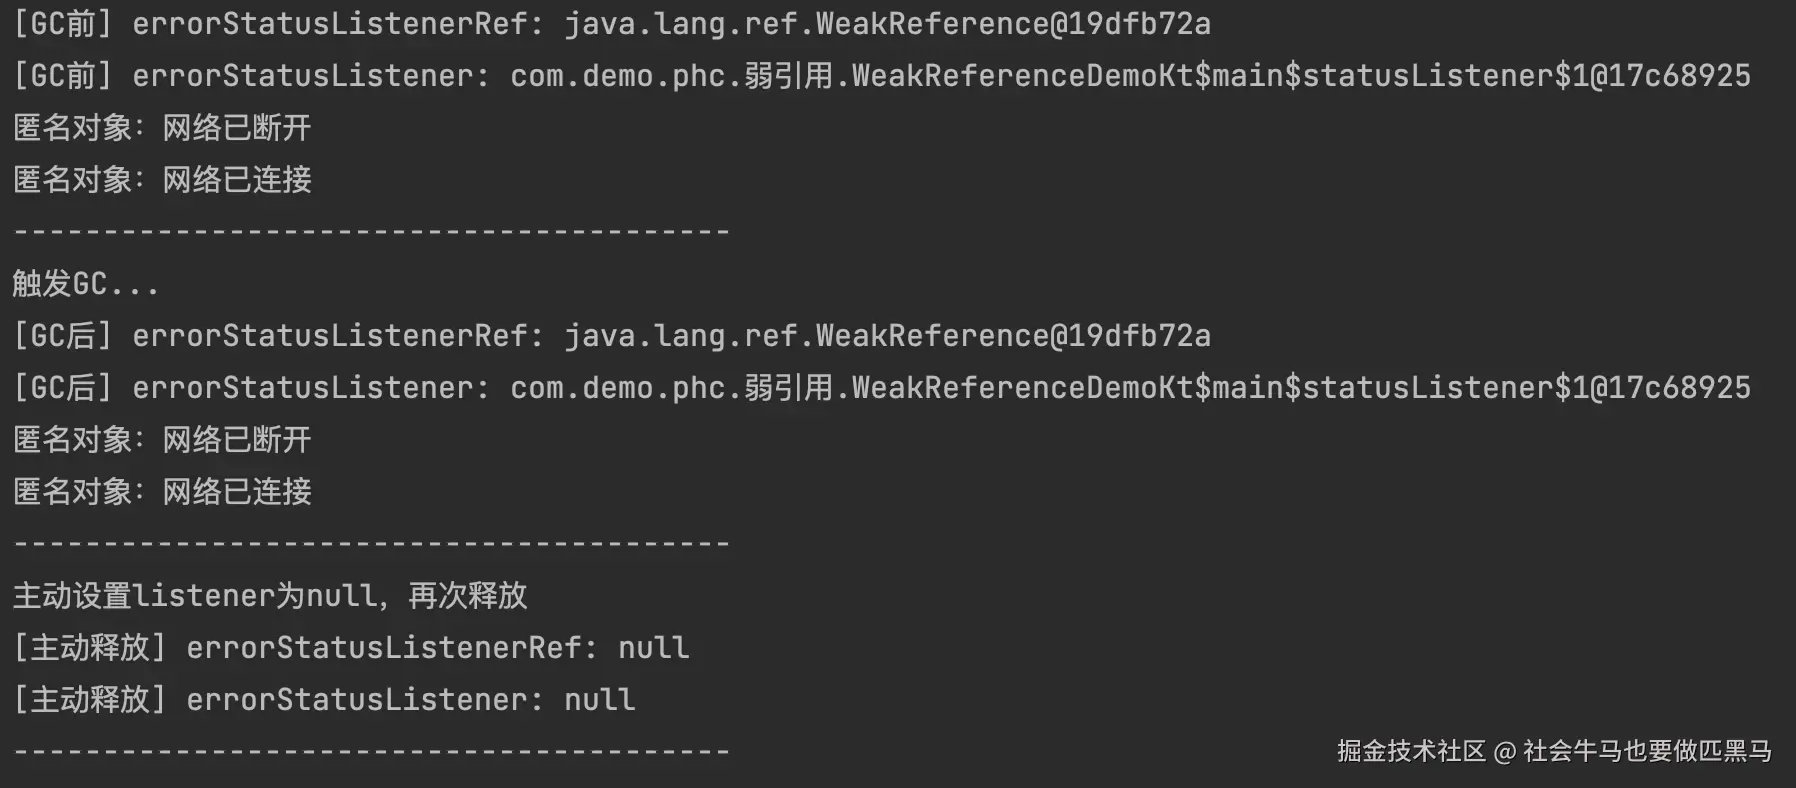Click 网络已连接 line after GC后 output

[162, 492]
